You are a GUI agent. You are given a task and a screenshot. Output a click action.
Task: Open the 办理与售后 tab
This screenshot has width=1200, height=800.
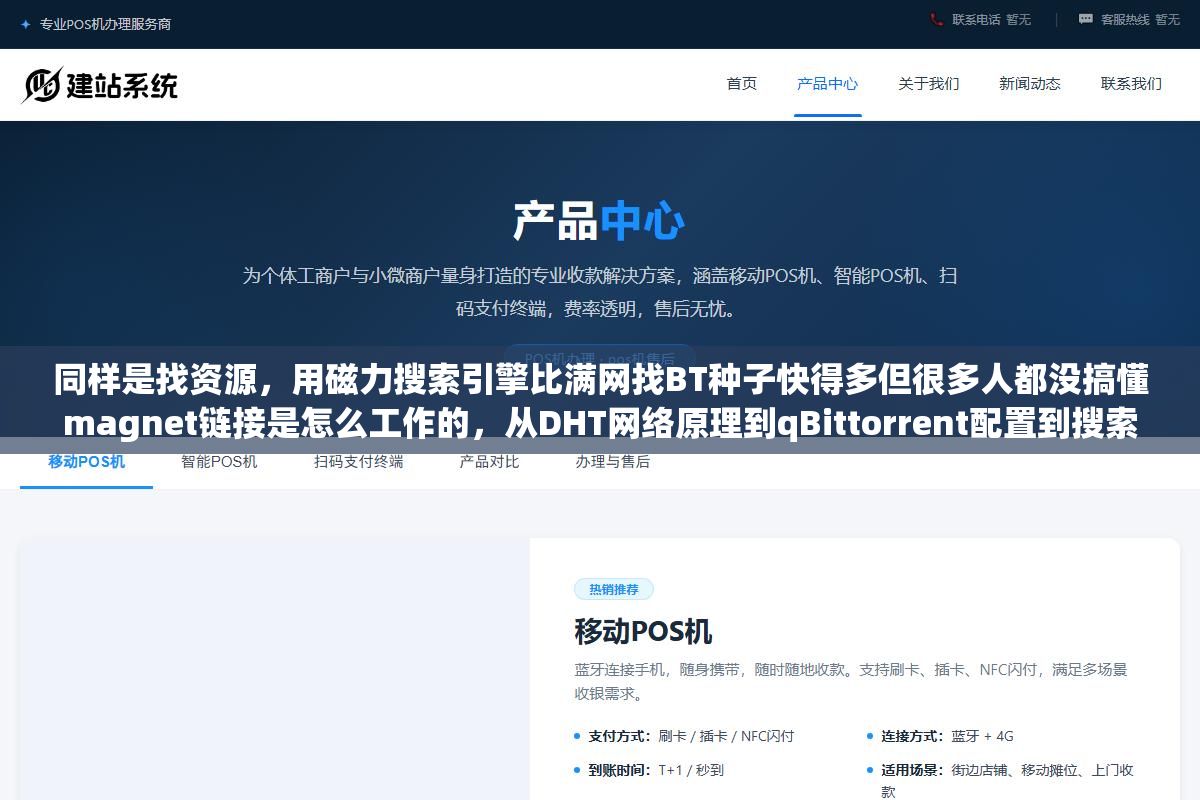point(613,462)
